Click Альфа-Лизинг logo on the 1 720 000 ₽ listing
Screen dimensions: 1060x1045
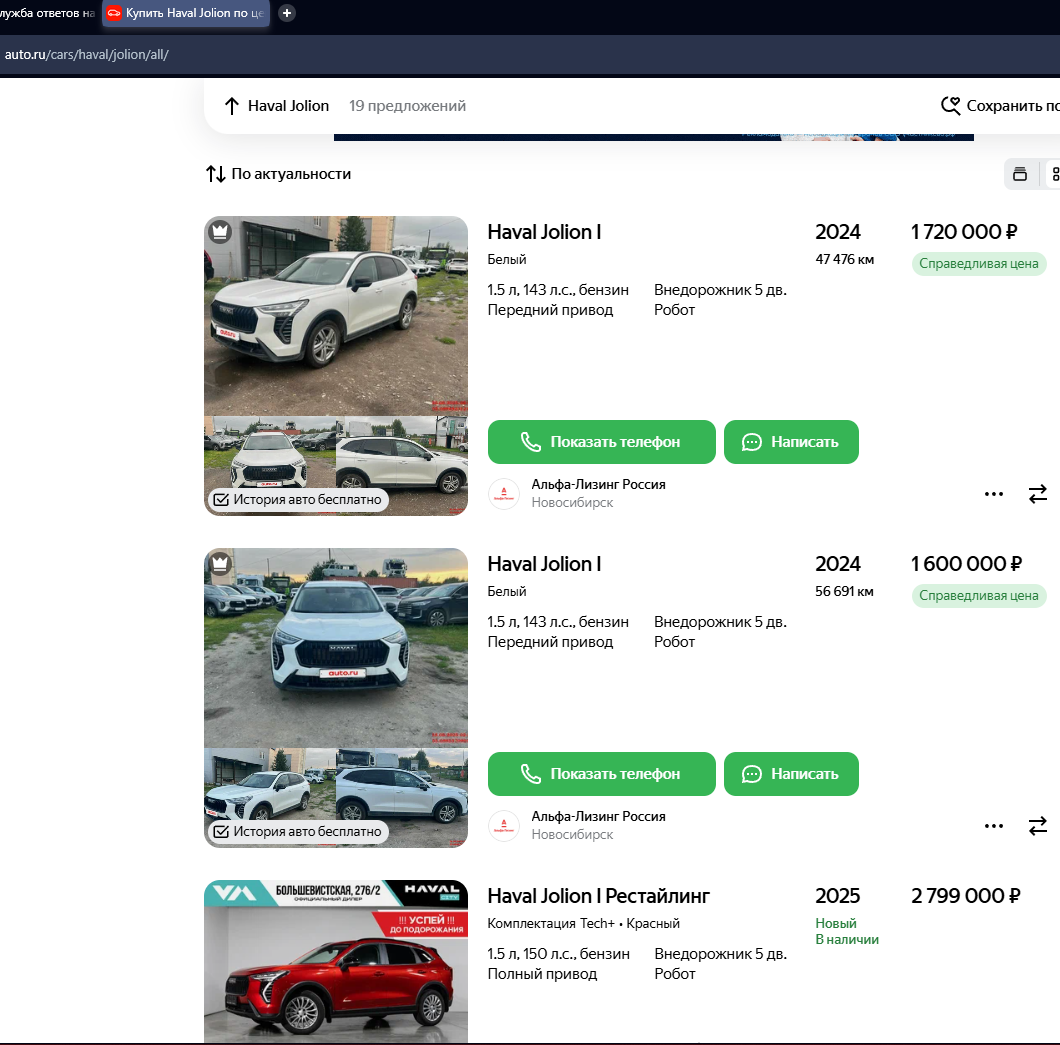click(504, 494)
